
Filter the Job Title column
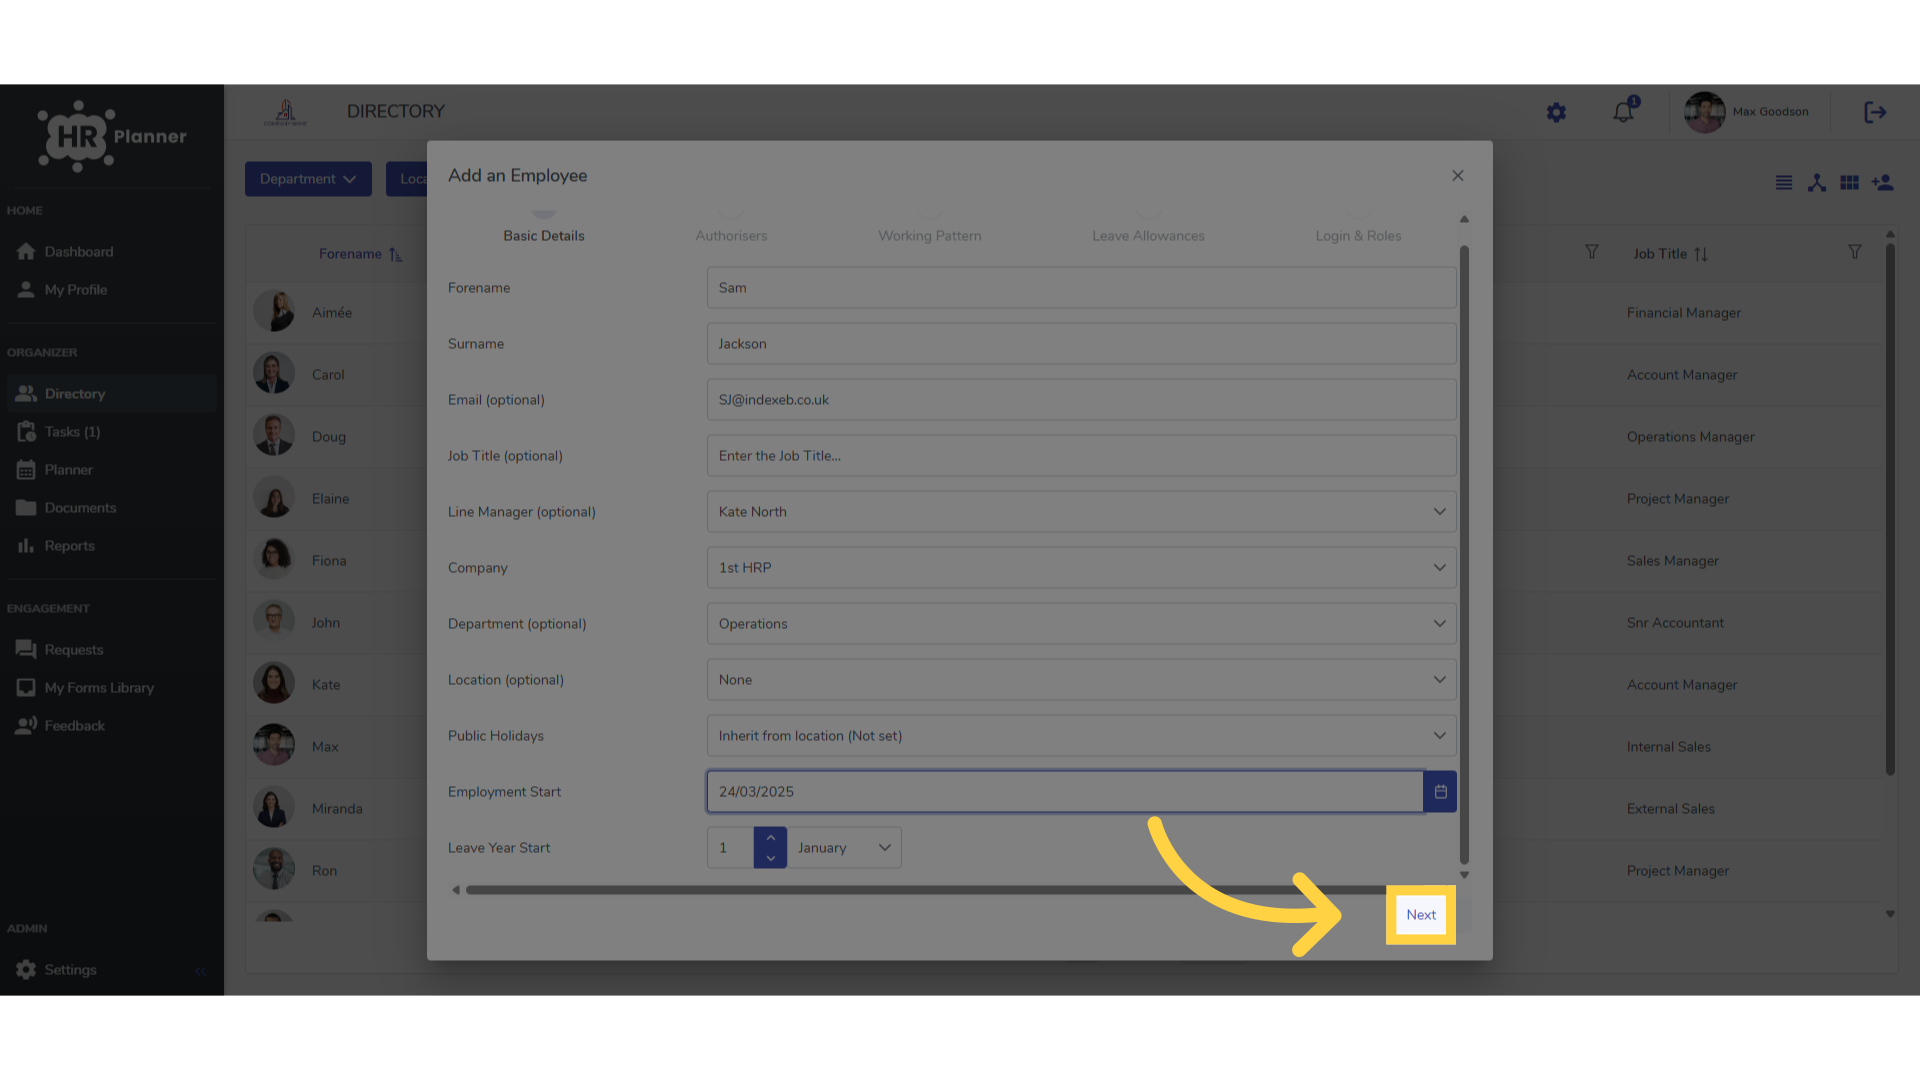1855,253
